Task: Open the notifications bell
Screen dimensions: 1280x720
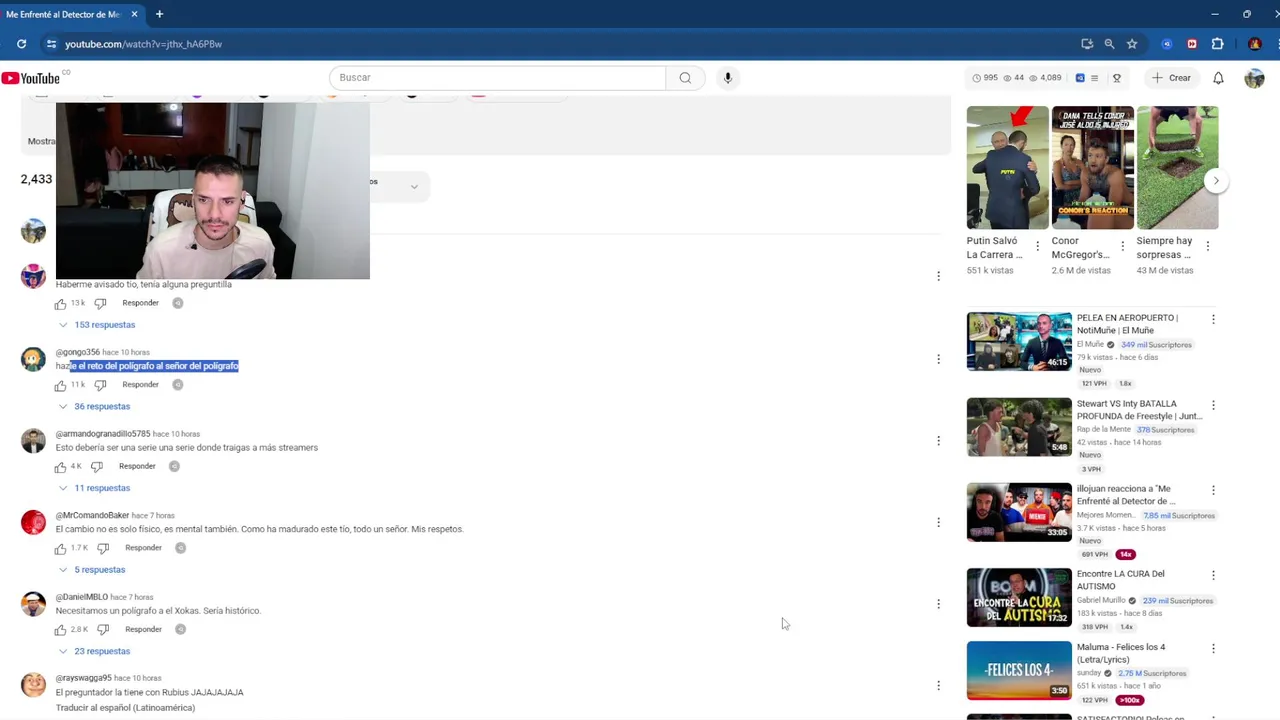Action: [1218, 78]
